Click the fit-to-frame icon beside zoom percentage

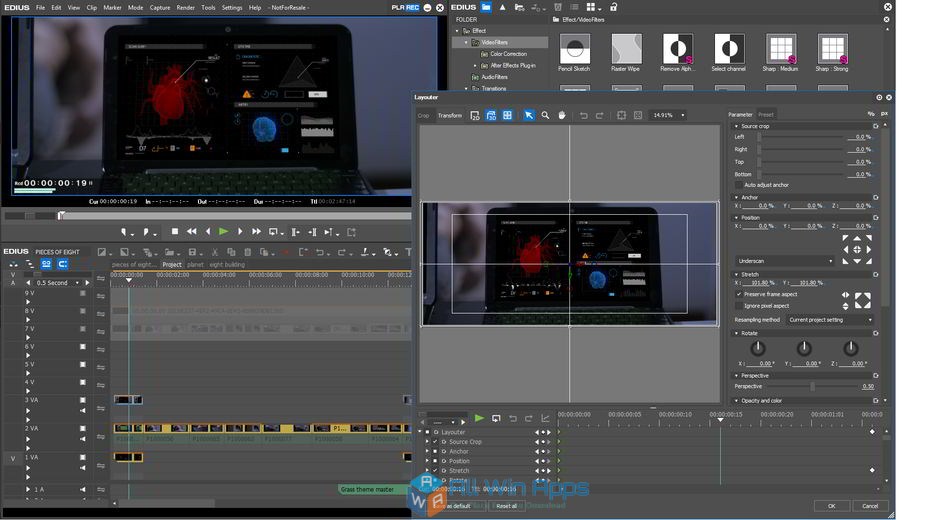coord(638,115)
